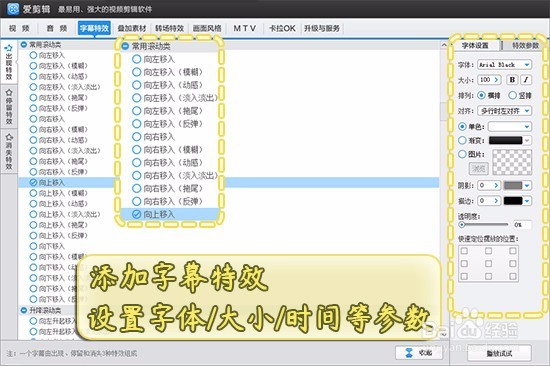Open the 叠加素材 tab
550x366 pixels.
(132, 28)
